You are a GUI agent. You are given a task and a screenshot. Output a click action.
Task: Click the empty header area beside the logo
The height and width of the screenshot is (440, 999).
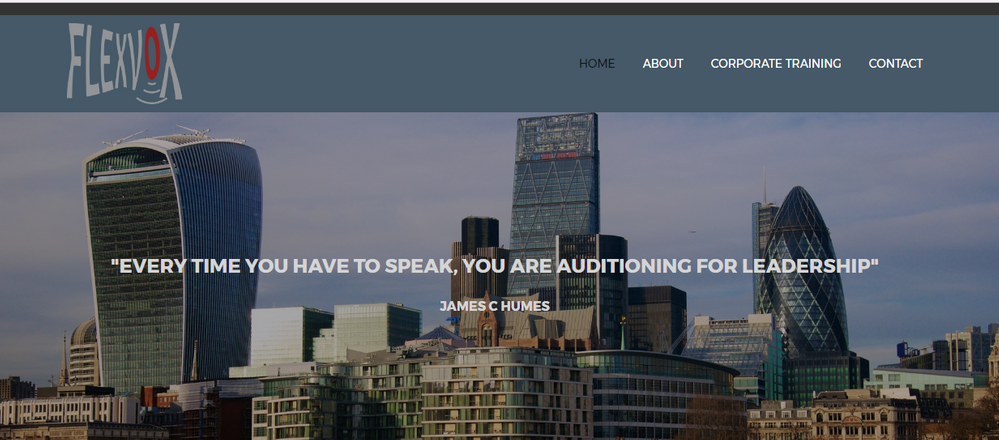(376, 64)
